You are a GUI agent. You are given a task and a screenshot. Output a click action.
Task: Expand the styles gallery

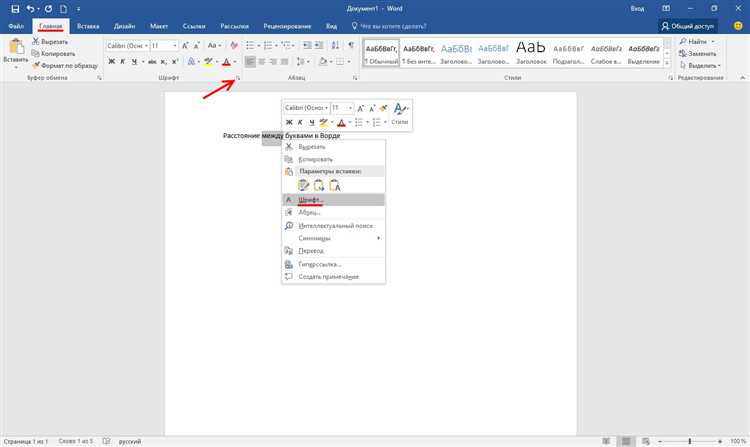(x=667, y=63)
